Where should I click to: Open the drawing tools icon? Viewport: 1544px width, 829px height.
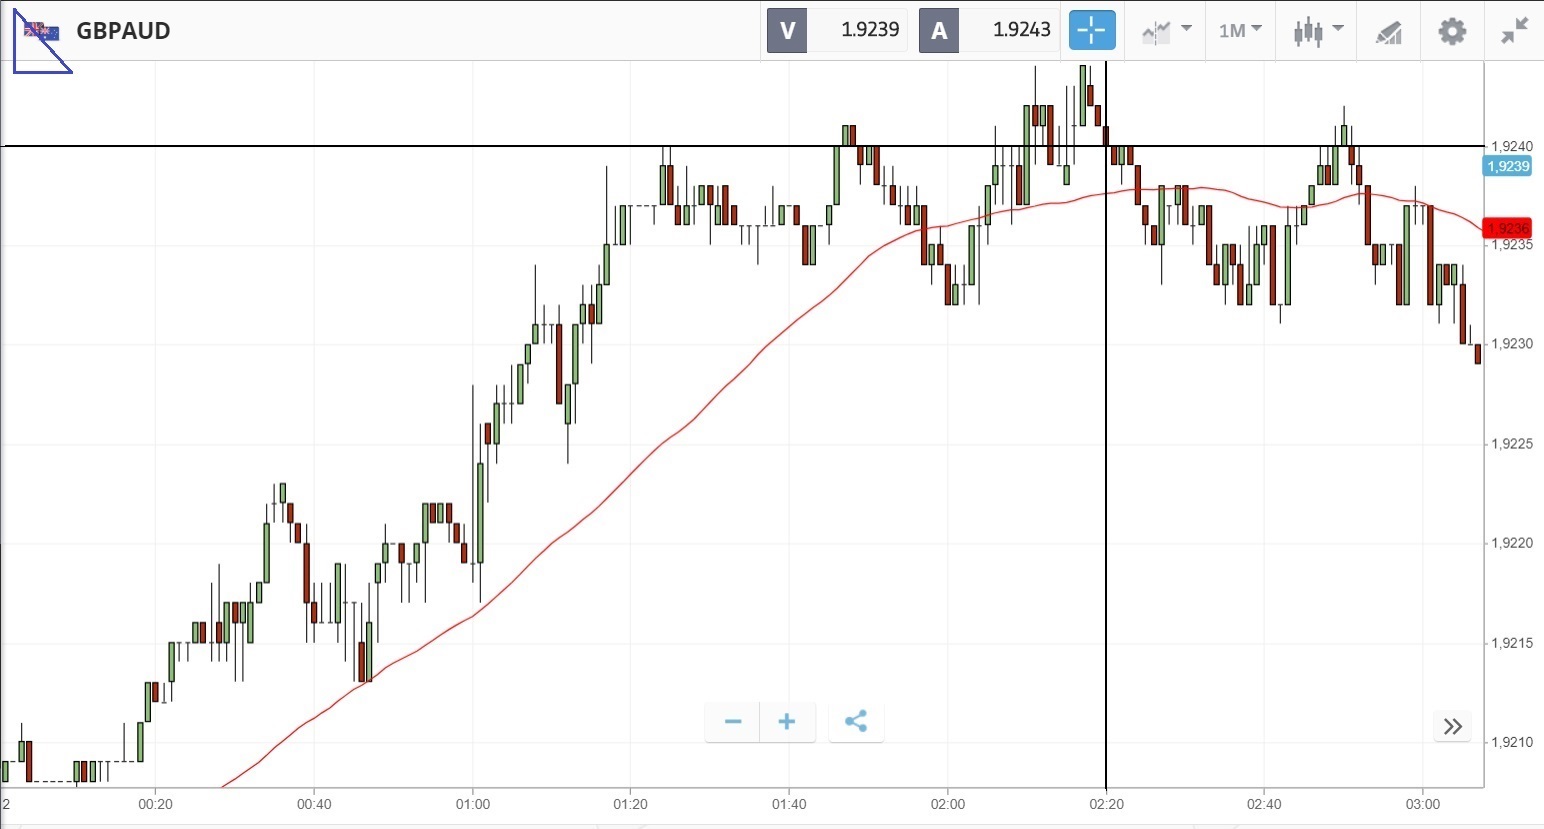pos(1388,32)
